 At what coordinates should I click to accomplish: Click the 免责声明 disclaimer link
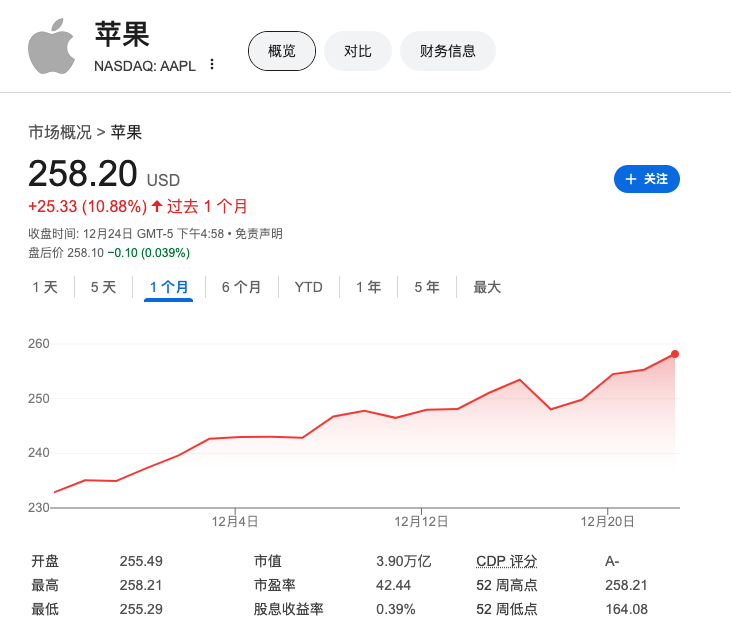[259, 234]
